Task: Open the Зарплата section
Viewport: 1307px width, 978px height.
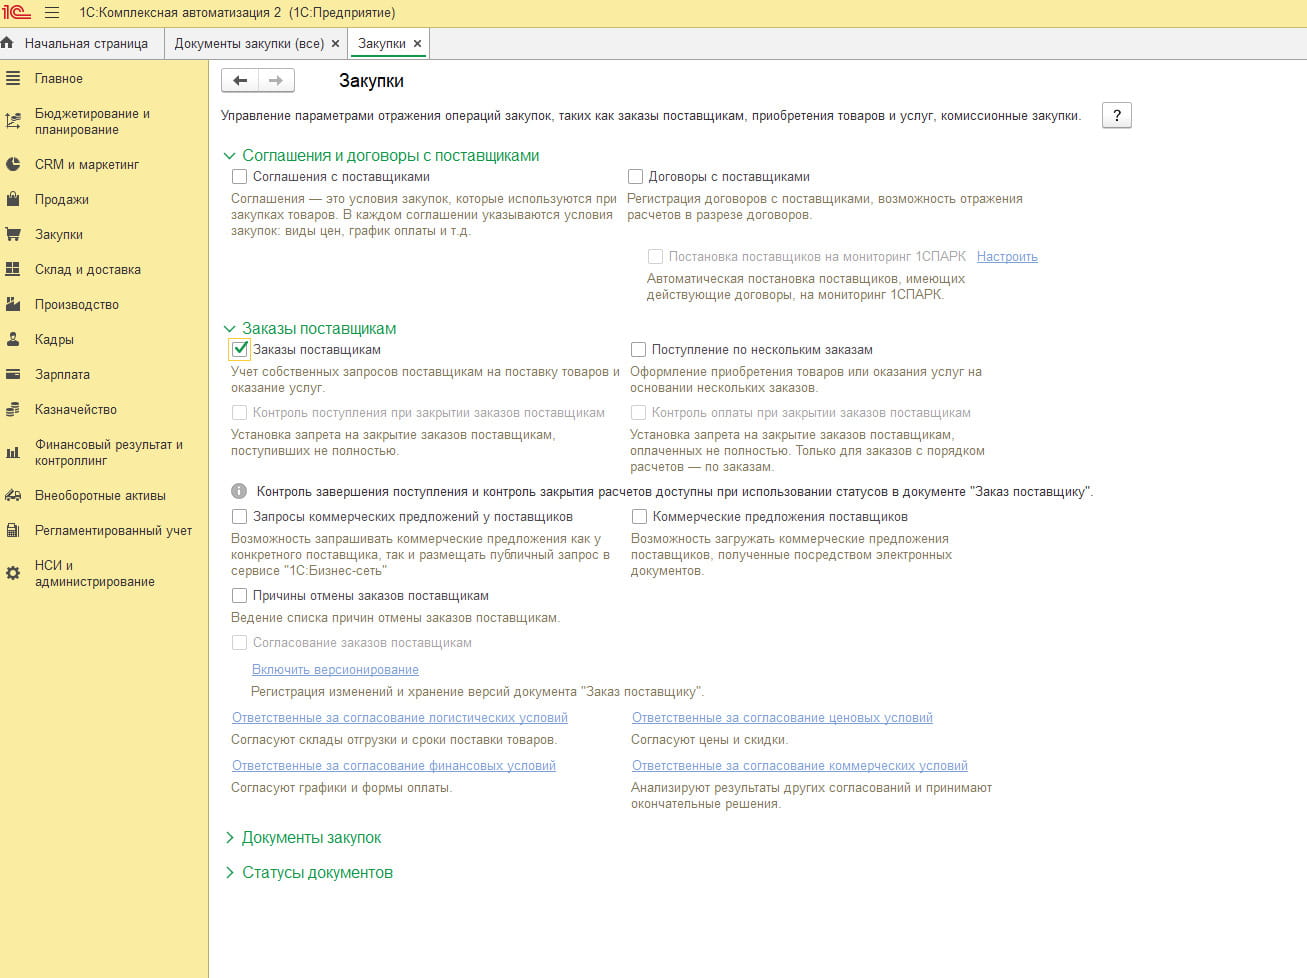Action: 62,374
